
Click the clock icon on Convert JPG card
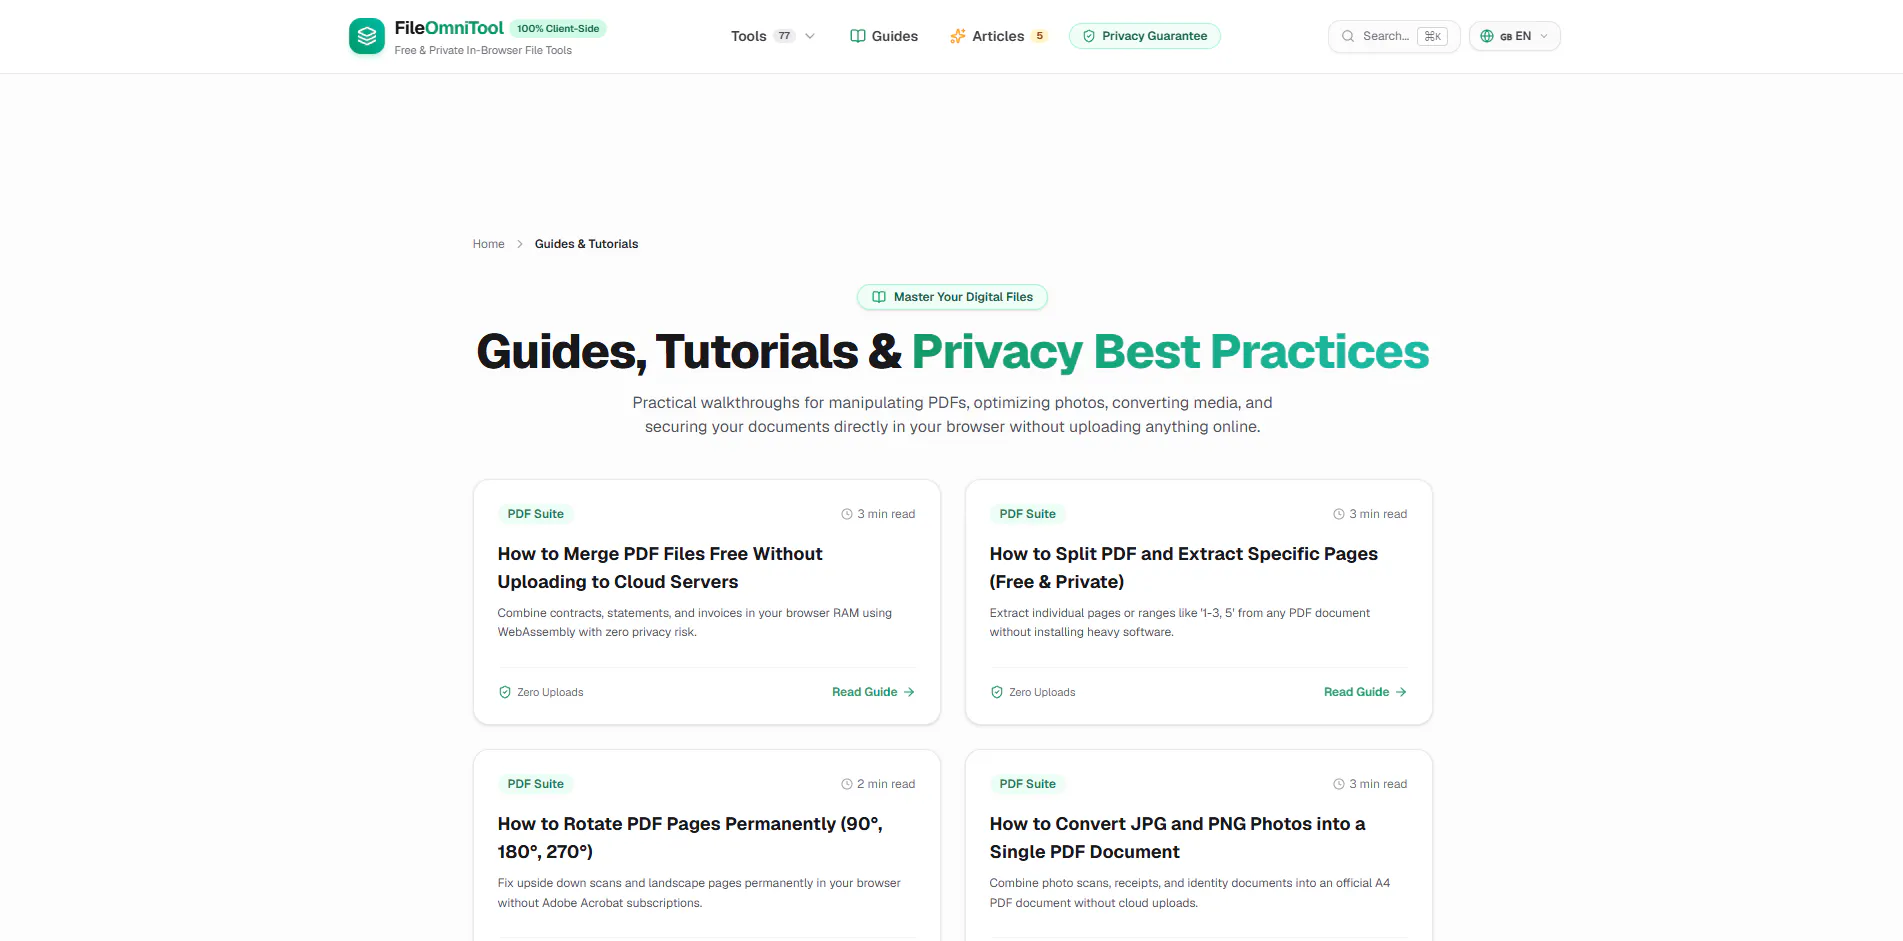pyautogui.click(x=1339, y=784)
